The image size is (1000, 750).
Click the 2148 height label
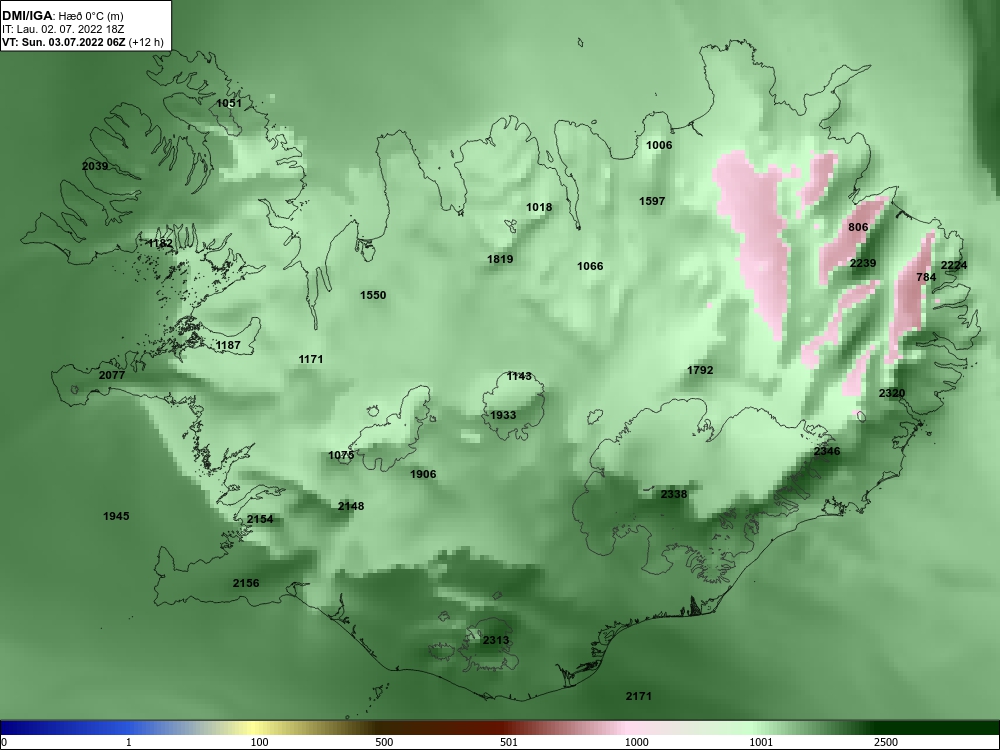coord(351,506)
